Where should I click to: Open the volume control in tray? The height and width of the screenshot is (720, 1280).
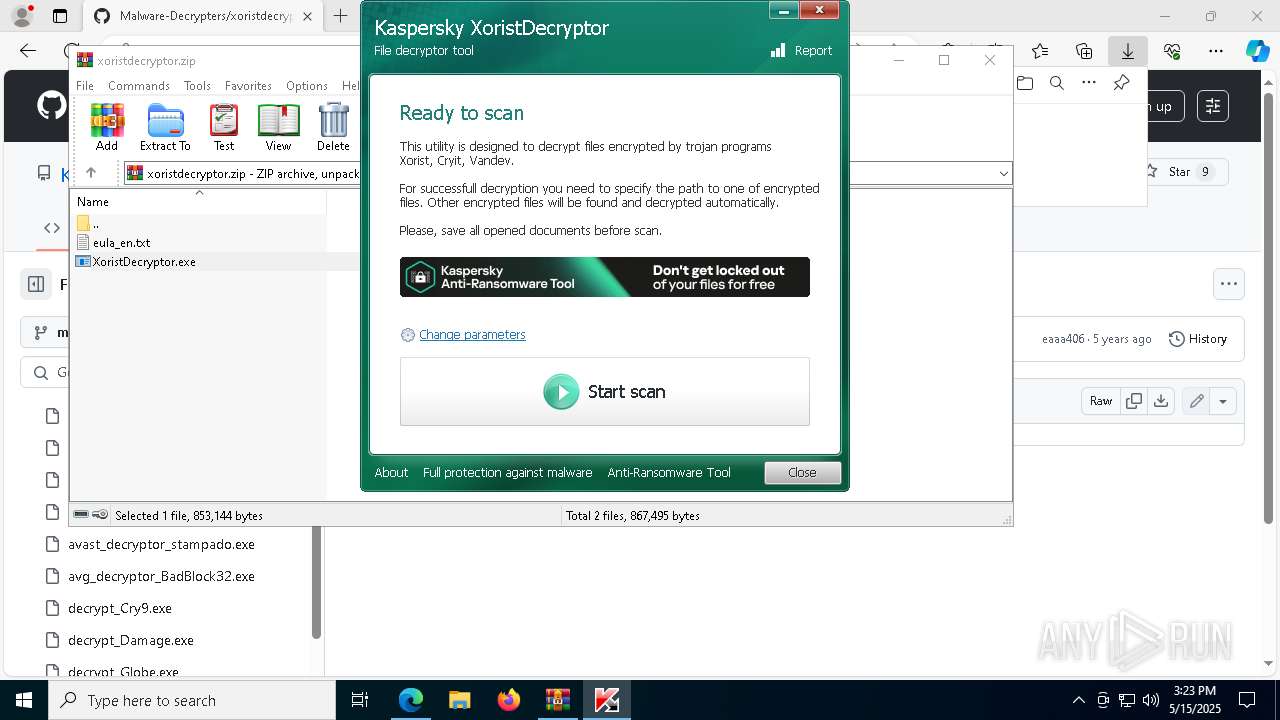coord(1151,700)
